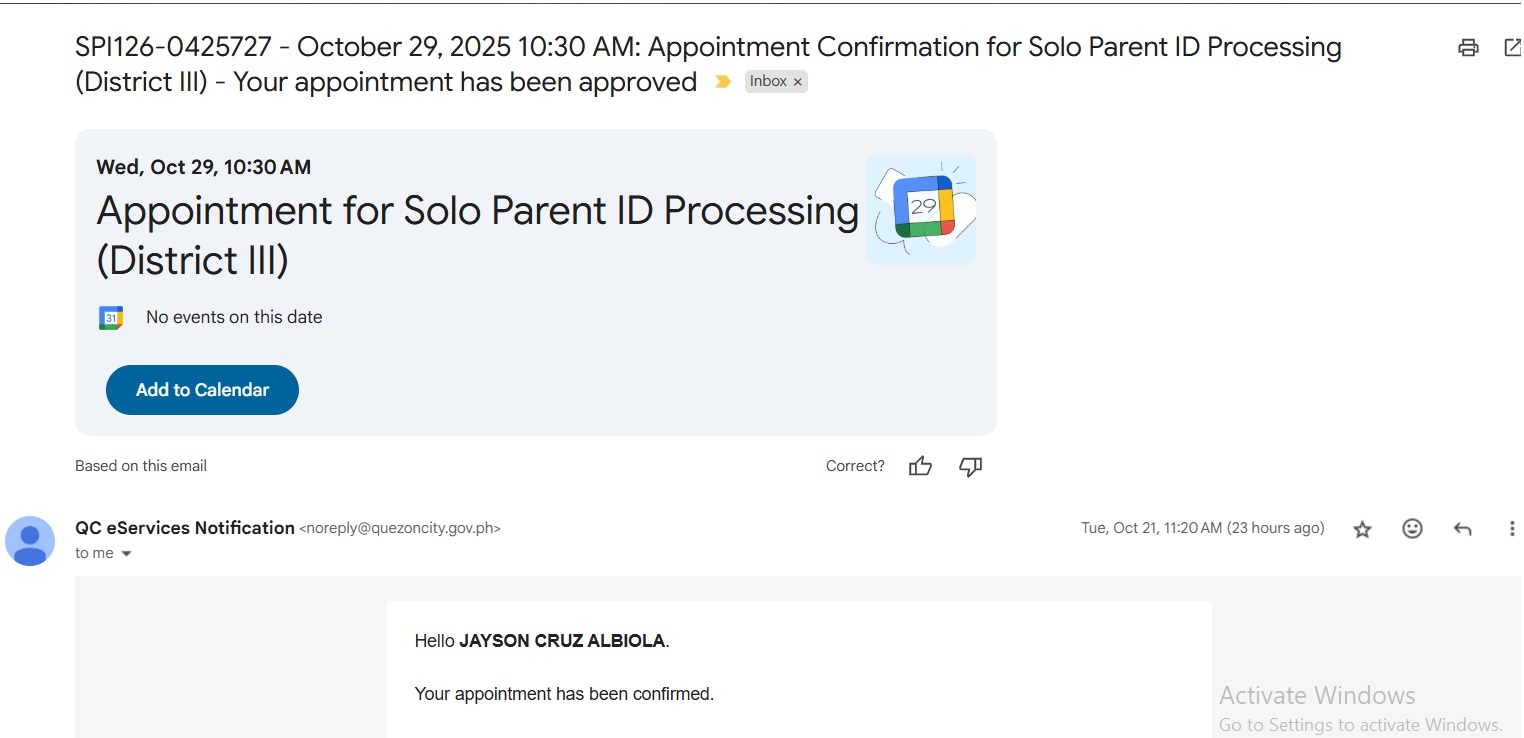Click the sender's profile avatar
The width and height of the screenshot is (1524, 738).
click(30, 541)
